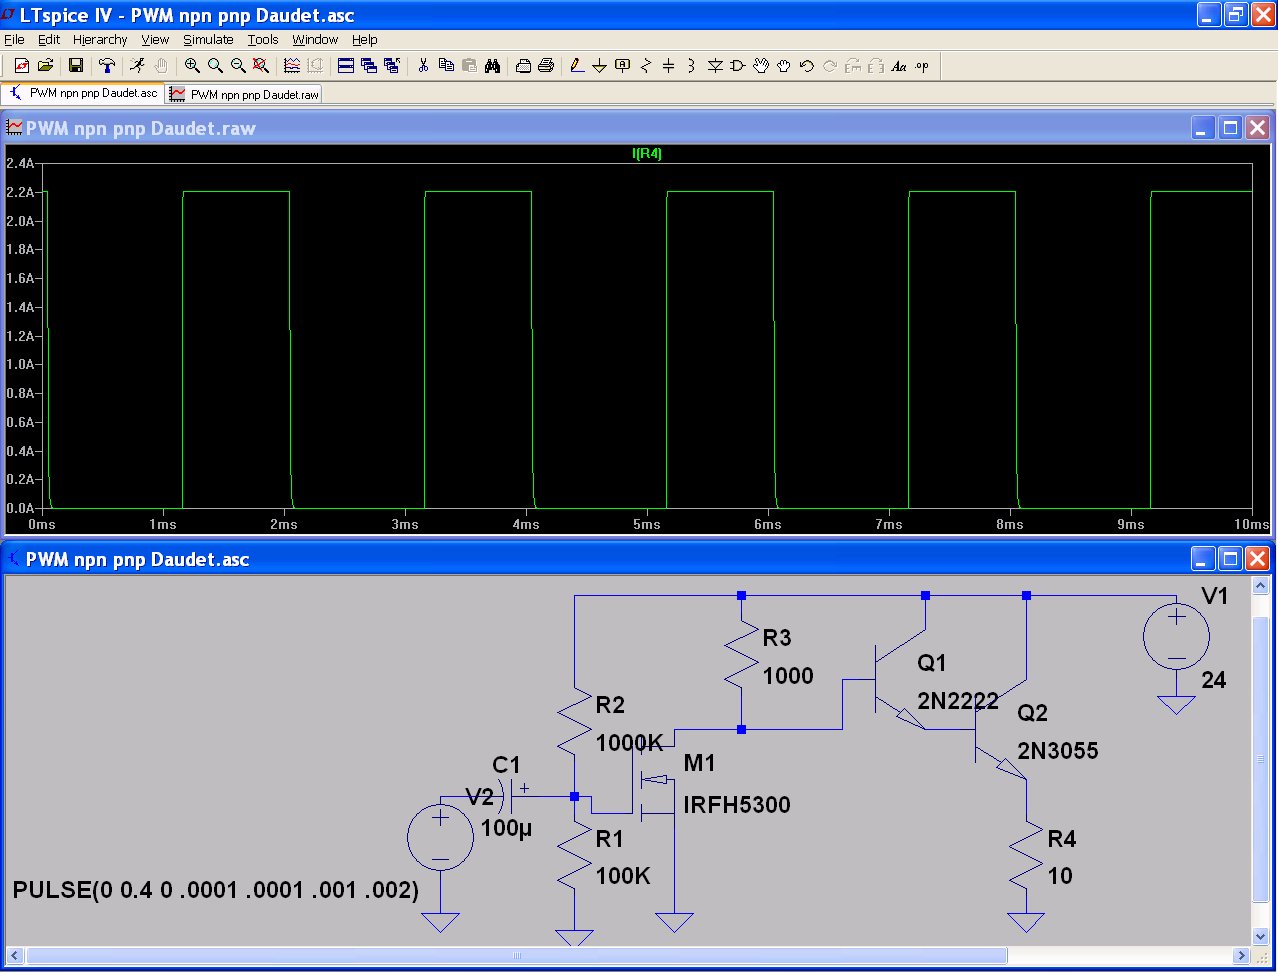The image size is (1278, 972).
Task: Place a Ground symbol from toolbar
Action: point(599,66)
